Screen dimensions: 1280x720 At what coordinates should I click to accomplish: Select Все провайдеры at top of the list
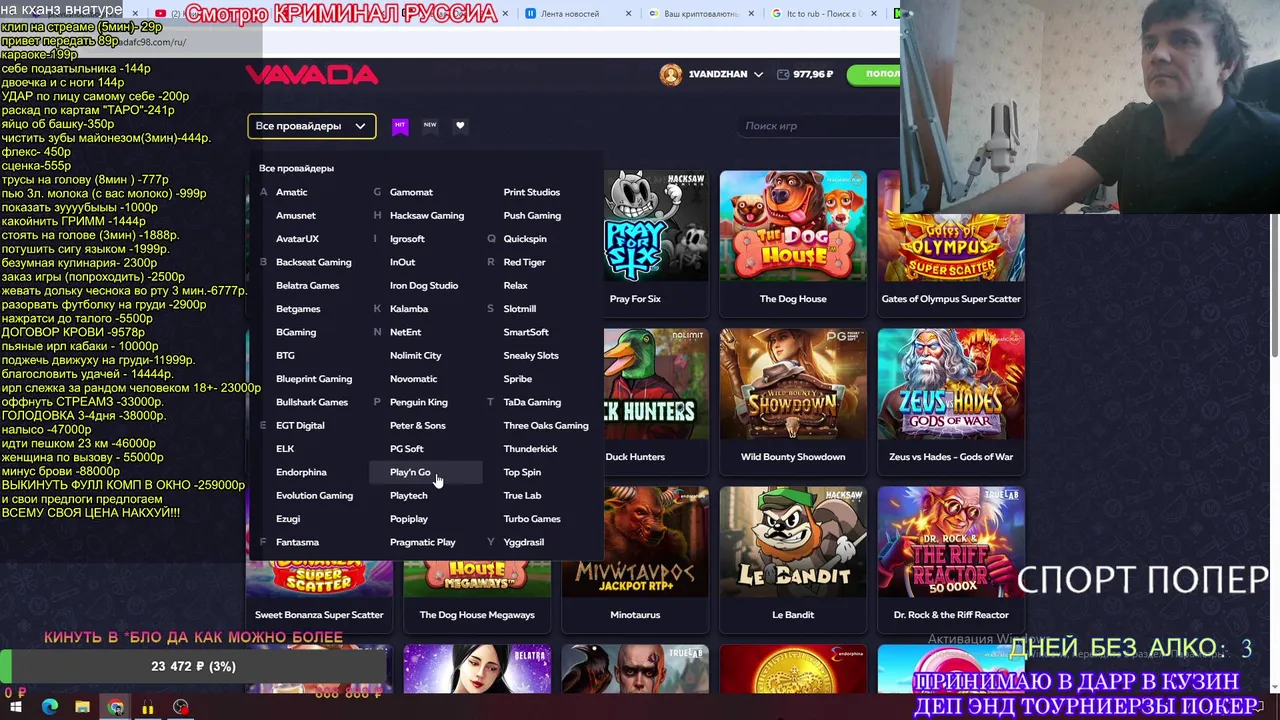(296, 168)
